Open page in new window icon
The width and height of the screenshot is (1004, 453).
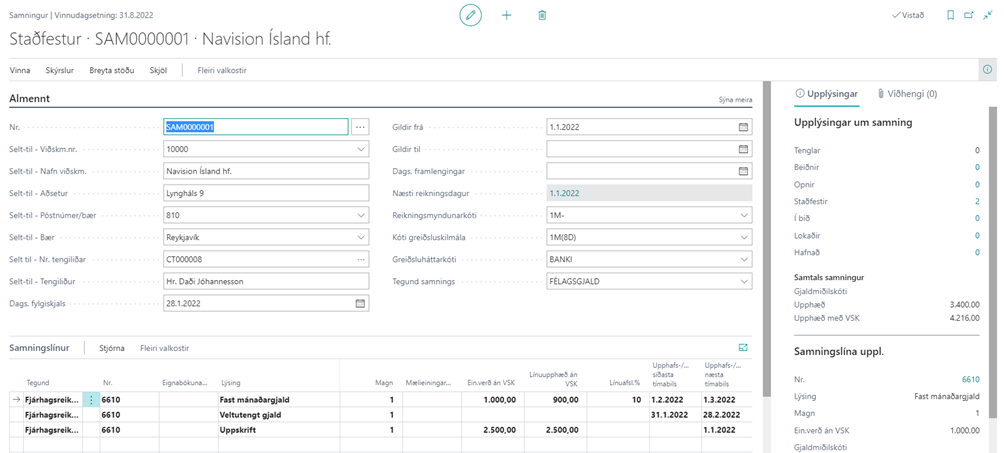click(x=970, y=16)
